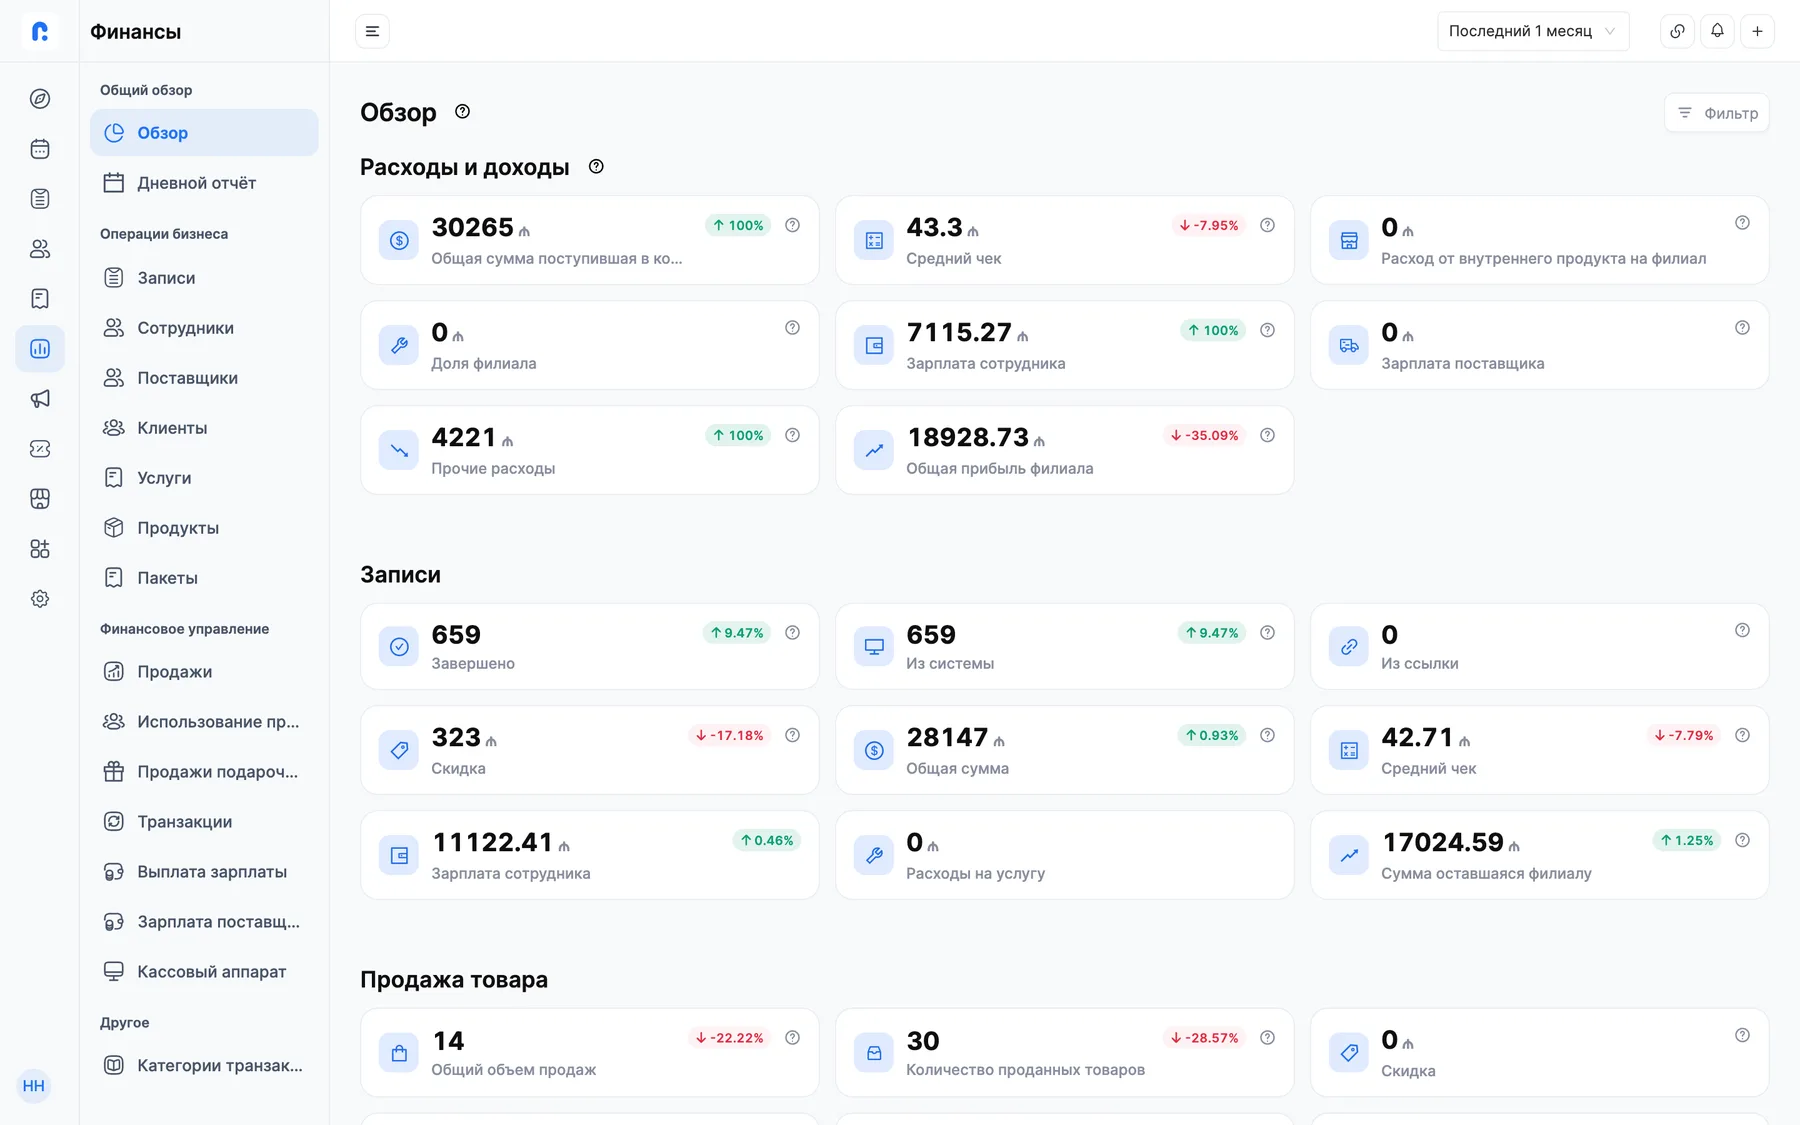Click the 18928.73 branch profit value
This screenshot has height=1125, width=1800.
coord(968,438)
